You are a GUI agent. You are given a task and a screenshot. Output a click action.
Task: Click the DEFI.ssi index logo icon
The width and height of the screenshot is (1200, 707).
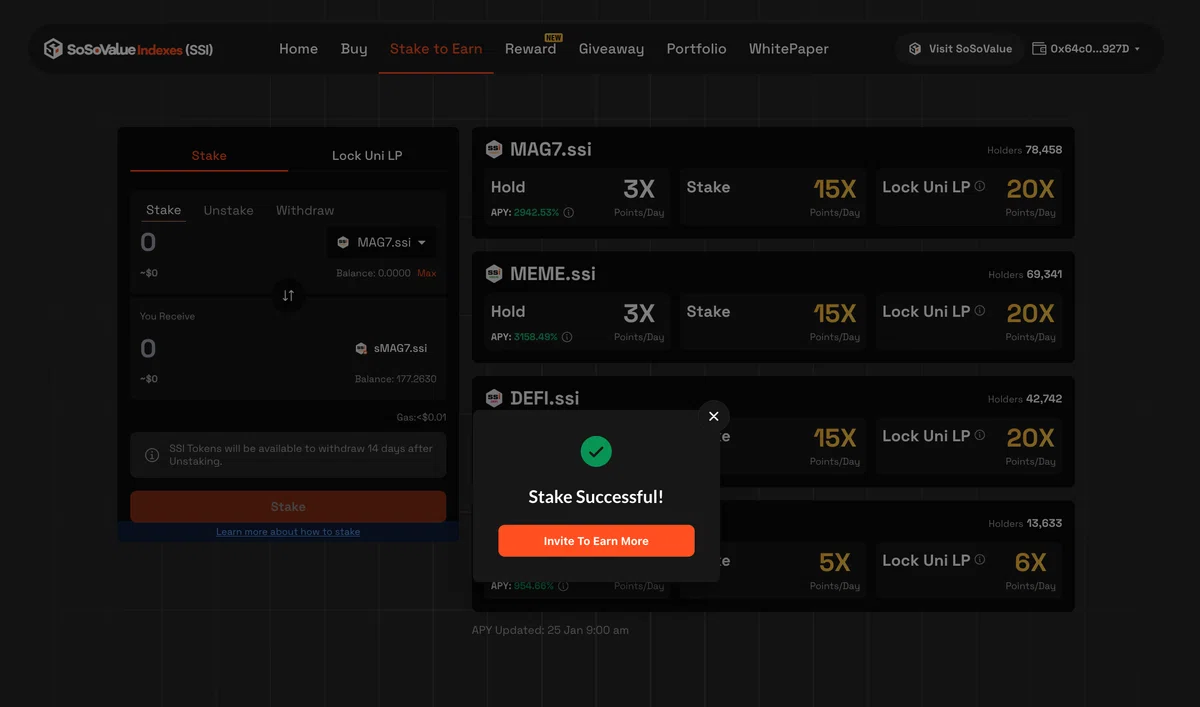[494, 398]
